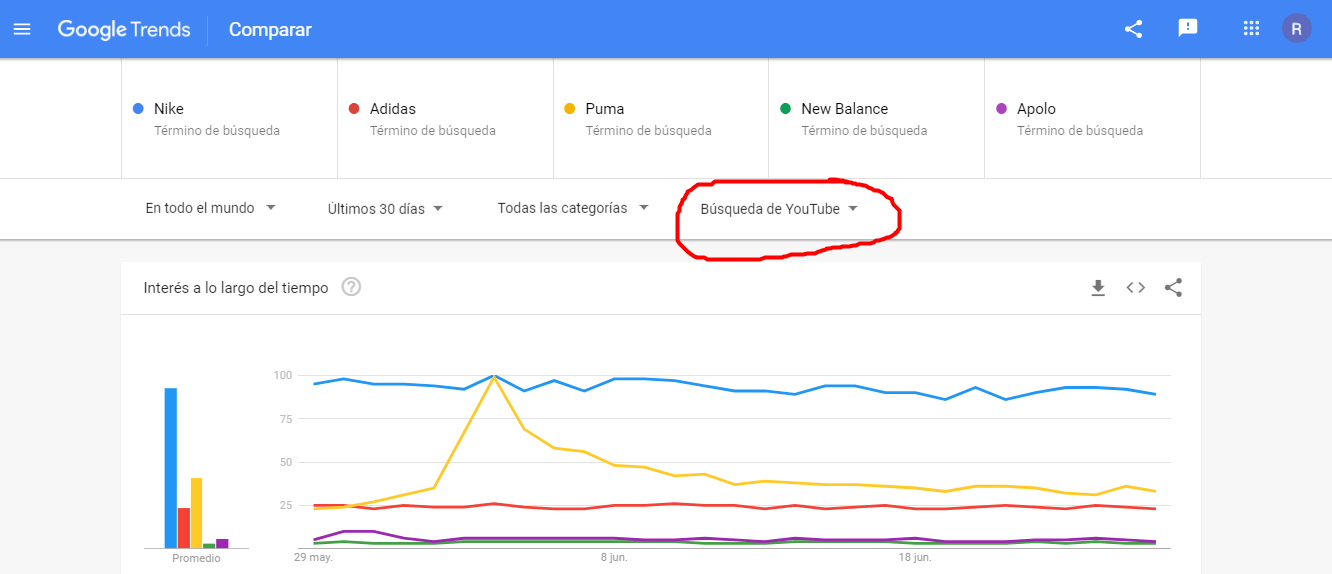Select the Adidas search term box
The height and width of the screenshot is (574, 1332).
445,118
